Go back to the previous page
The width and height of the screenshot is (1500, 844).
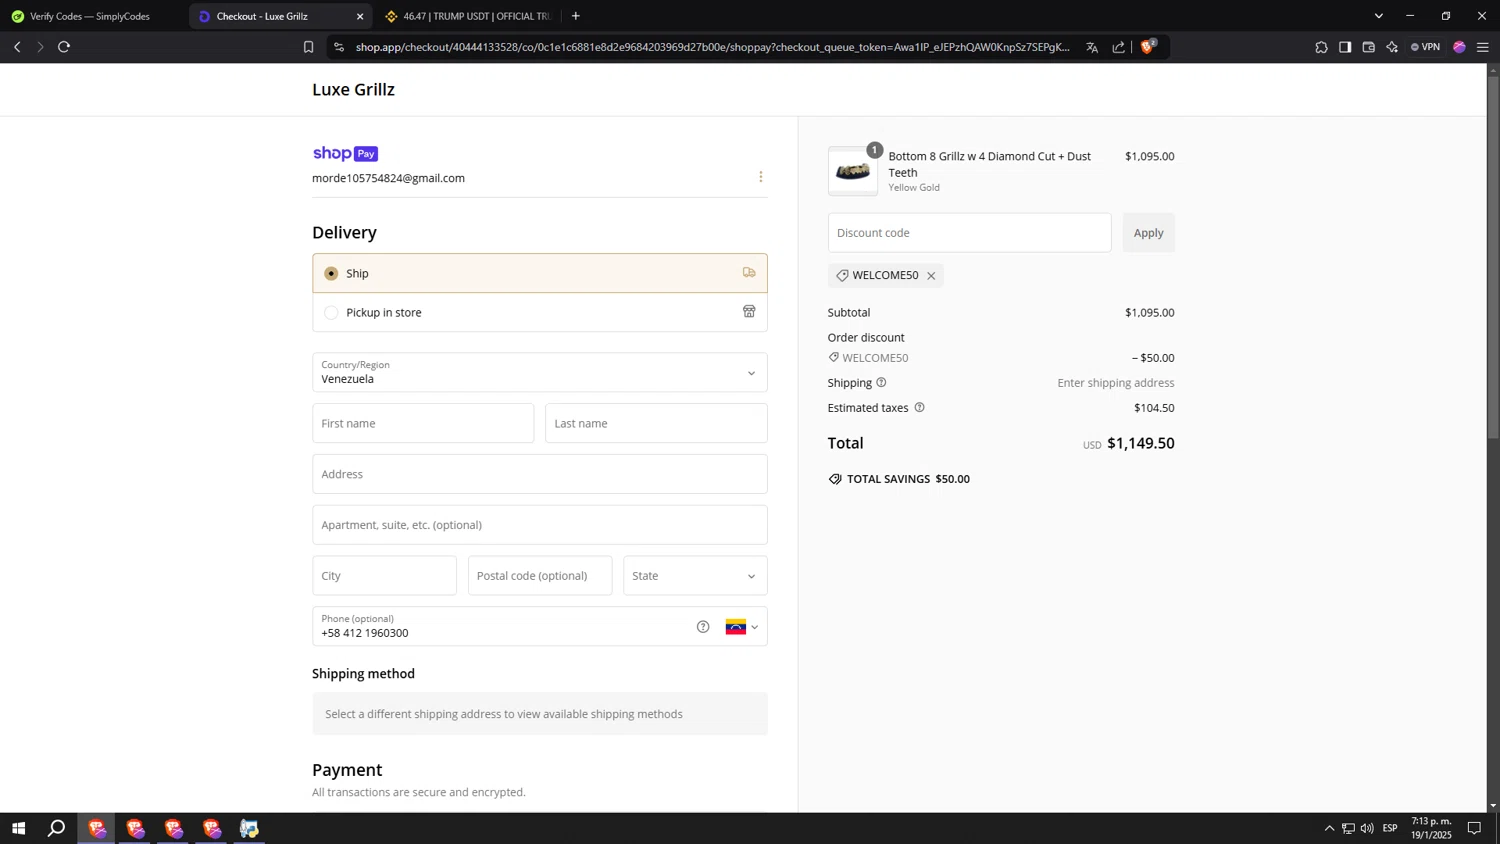17,47
